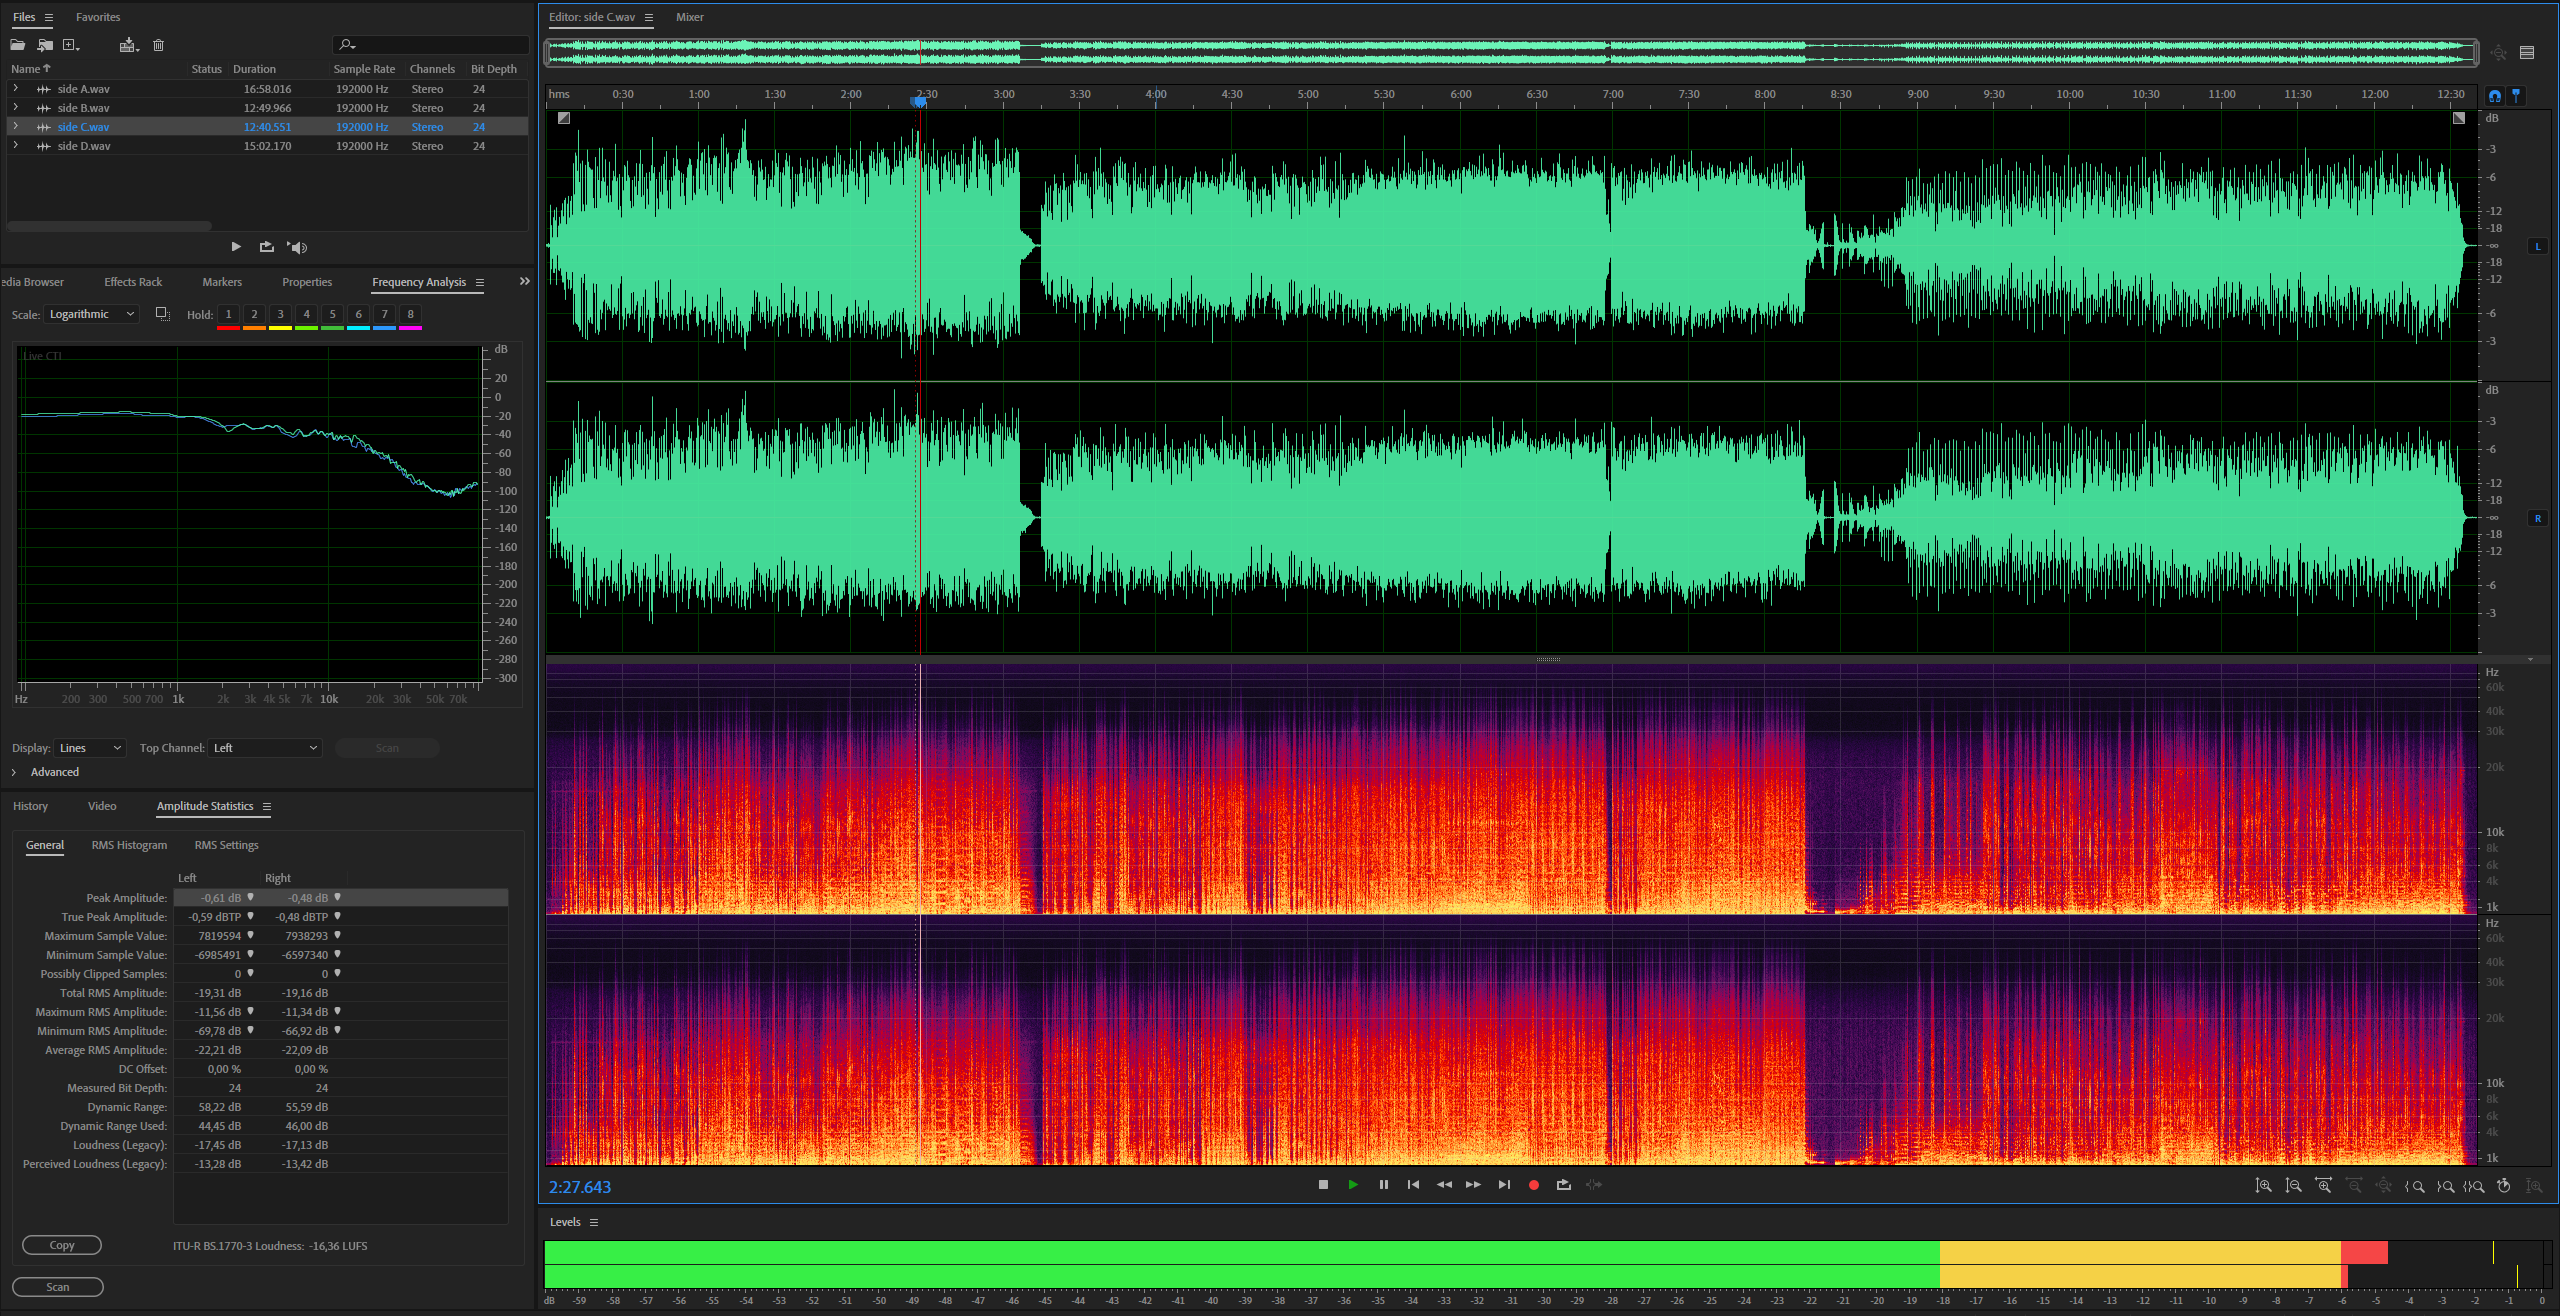Click the zoom in amplitude icon
This screenshot has height=1316, width=2560.
[x=2263, y=1186]
